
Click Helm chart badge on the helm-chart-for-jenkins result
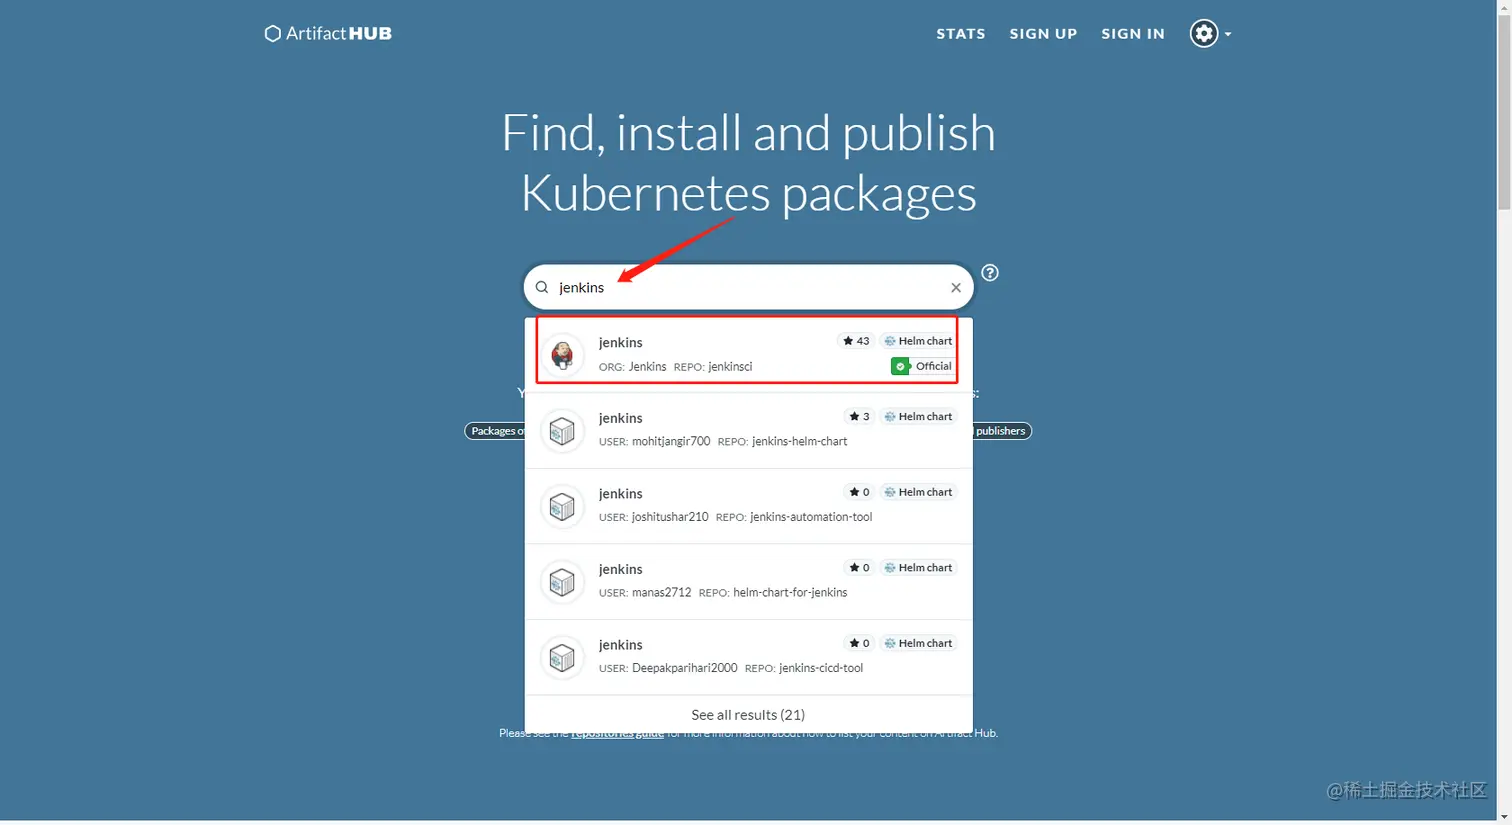pyautogui.click(x=918, y=567)
